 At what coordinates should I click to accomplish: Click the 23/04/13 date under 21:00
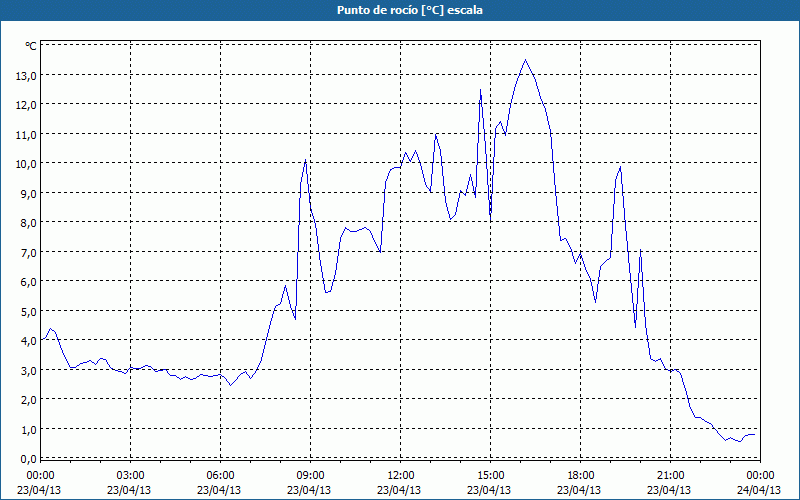(669, 490)
